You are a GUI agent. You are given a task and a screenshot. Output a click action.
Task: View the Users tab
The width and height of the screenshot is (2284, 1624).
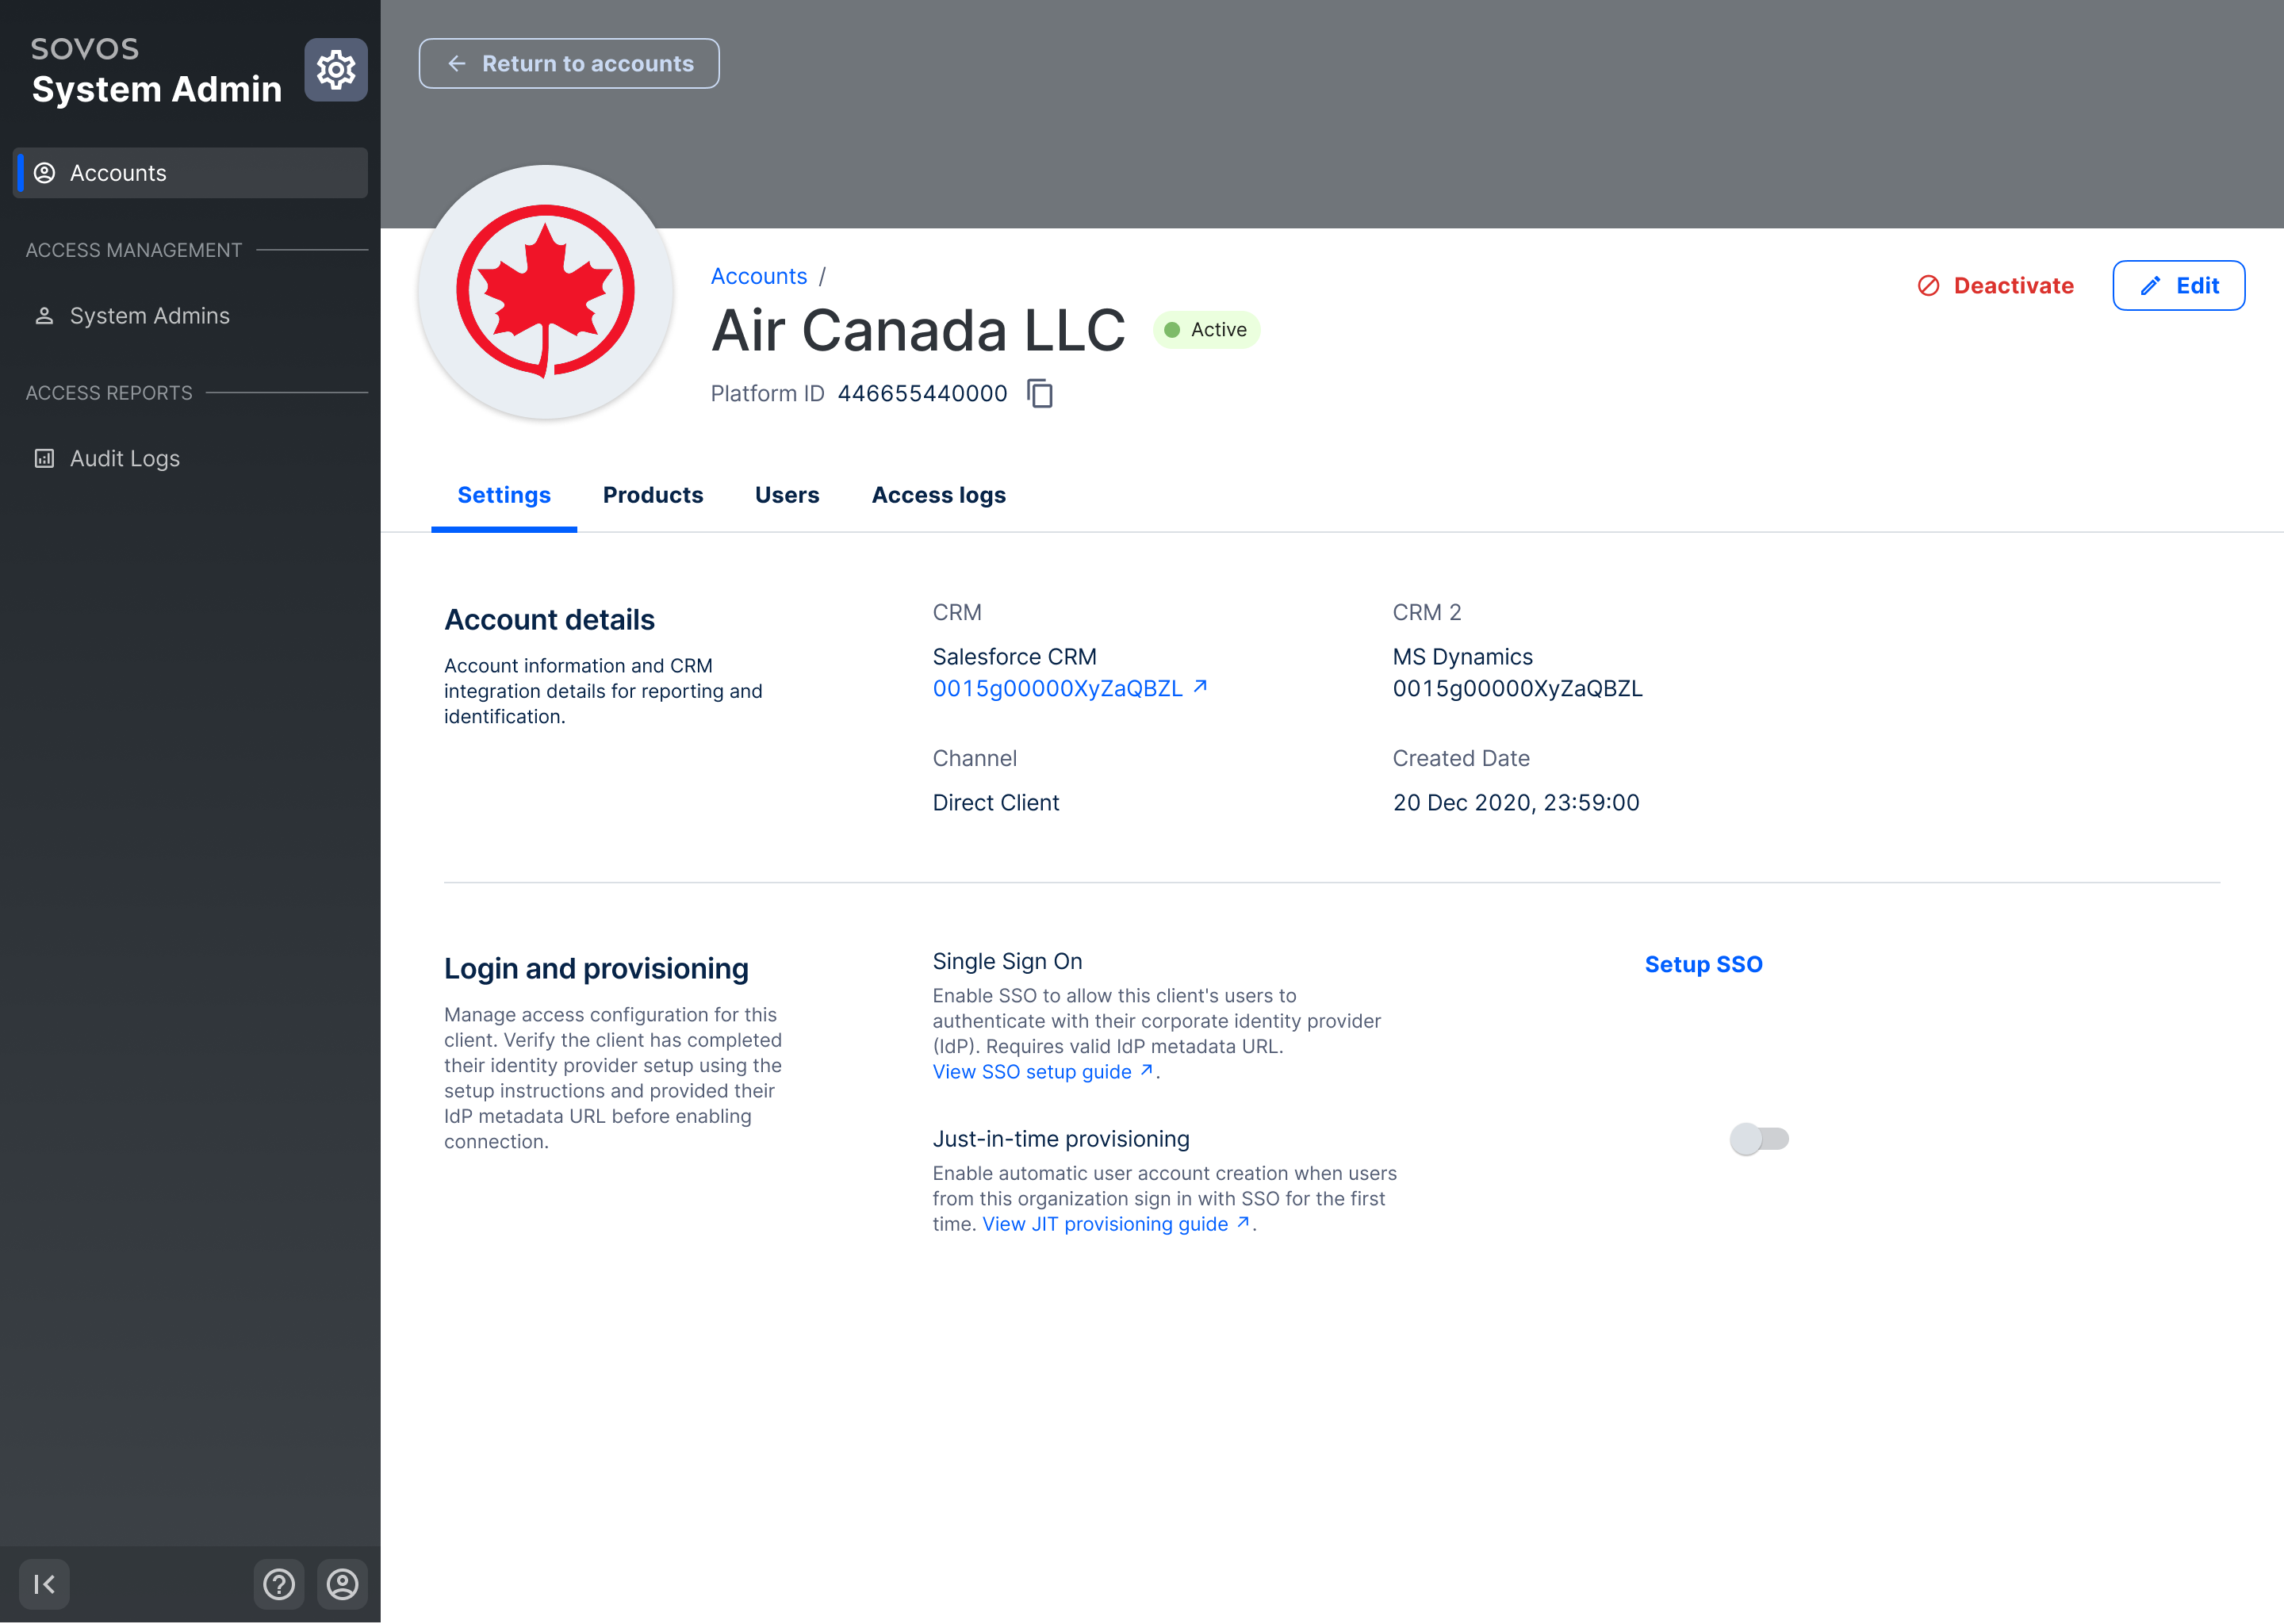787,495
